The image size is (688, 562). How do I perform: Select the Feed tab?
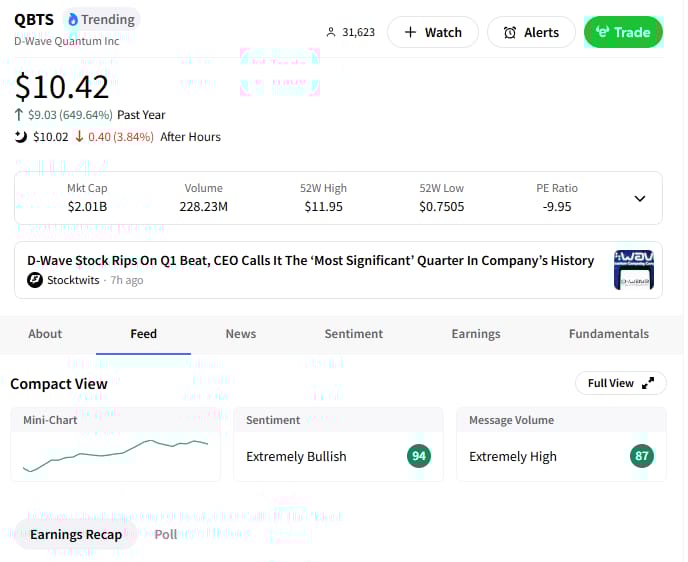[143, 334]
